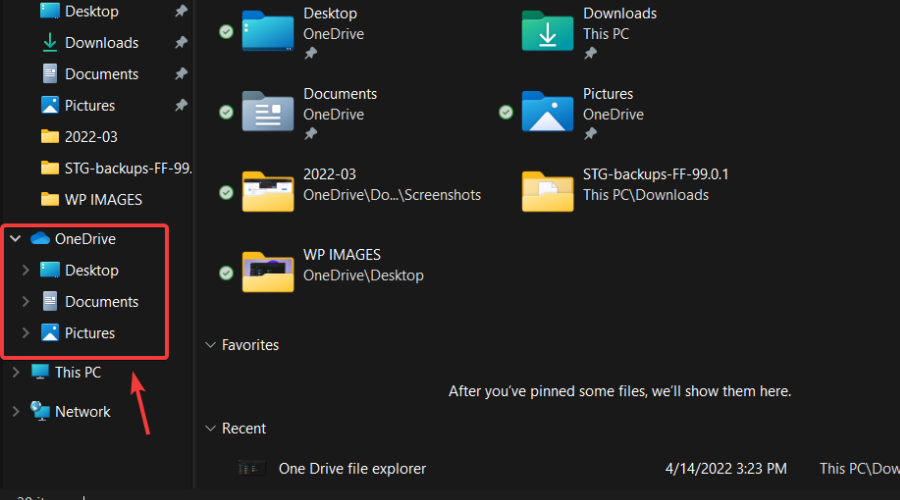Click sync status check beside Desktop tile

[226, 32]
